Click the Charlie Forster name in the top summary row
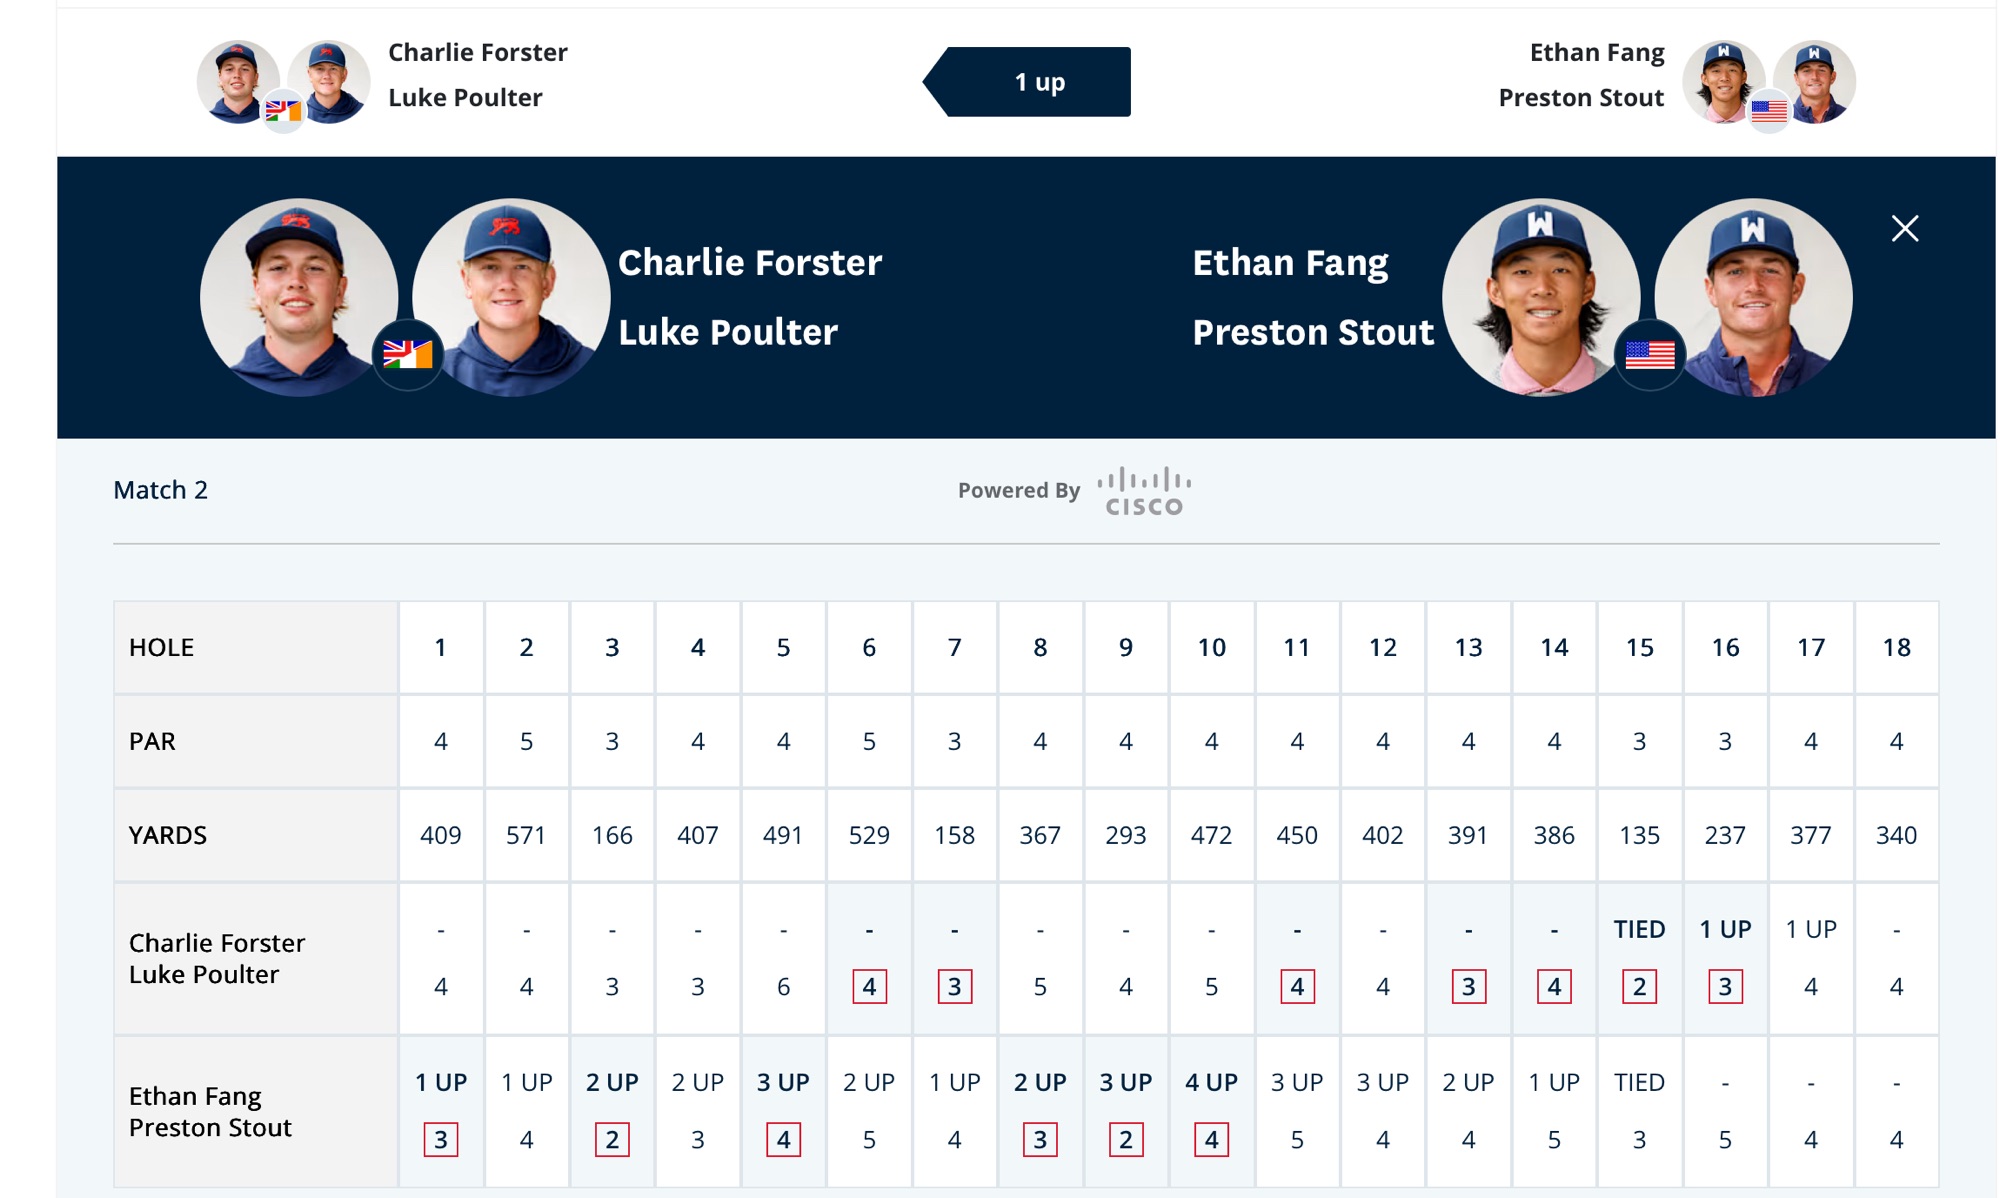Screen dimensions: 2000x1198 click(477, 52)
